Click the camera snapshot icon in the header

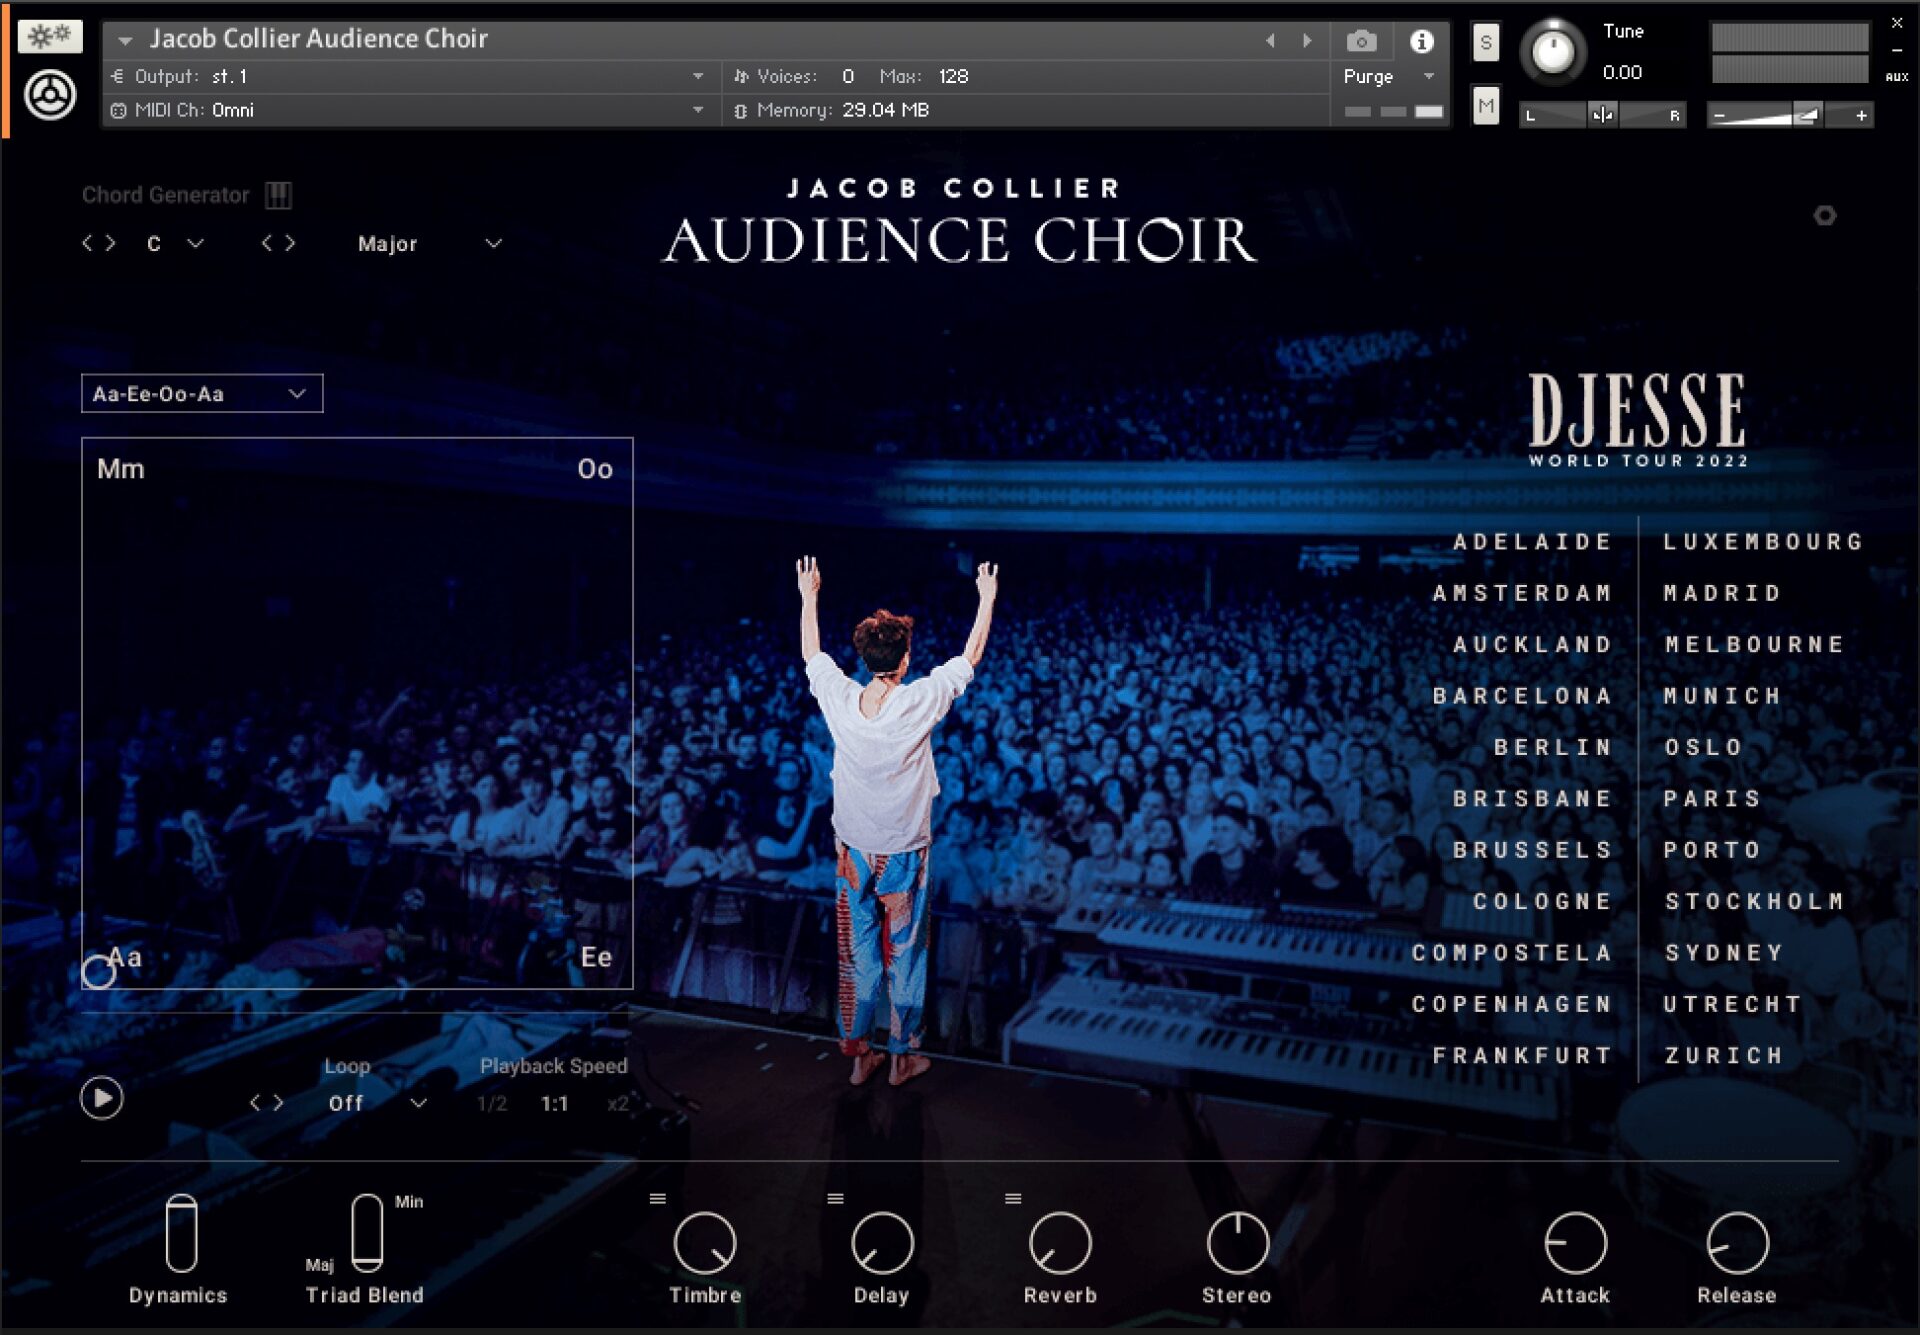click(1360, 42)
